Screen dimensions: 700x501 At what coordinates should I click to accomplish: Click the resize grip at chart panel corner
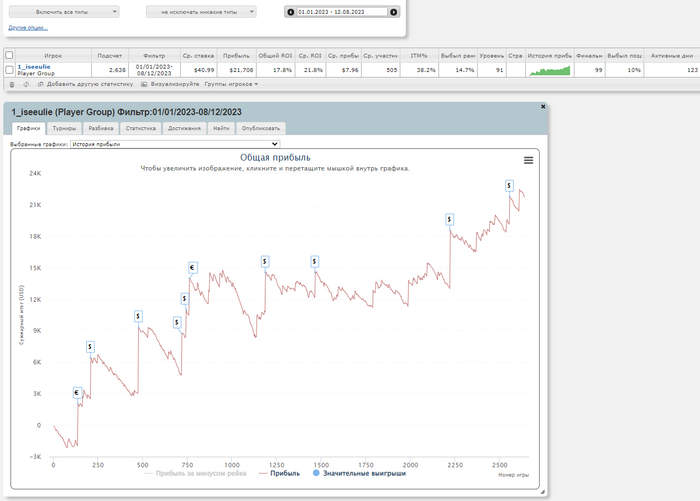(542, 492)
